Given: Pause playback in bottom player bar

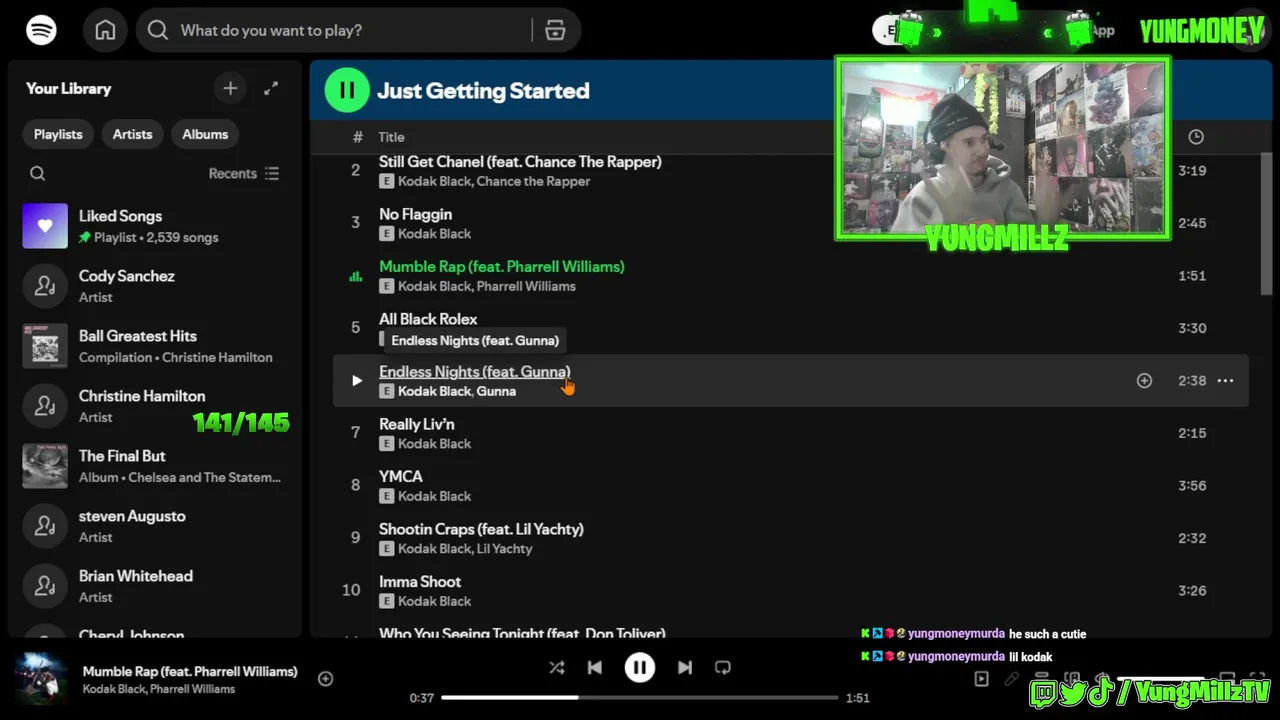Looking at the screenshot, I should click(640, 668).
